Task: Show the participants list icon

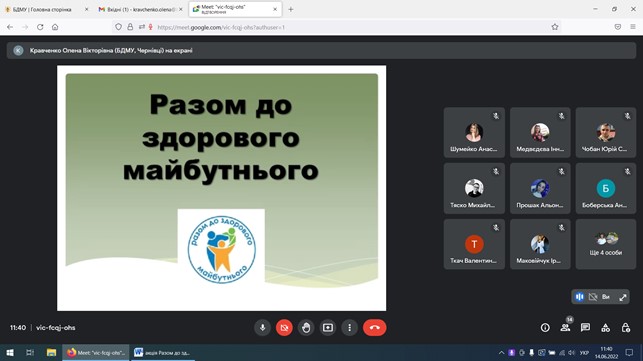Action: coord(565,327)
